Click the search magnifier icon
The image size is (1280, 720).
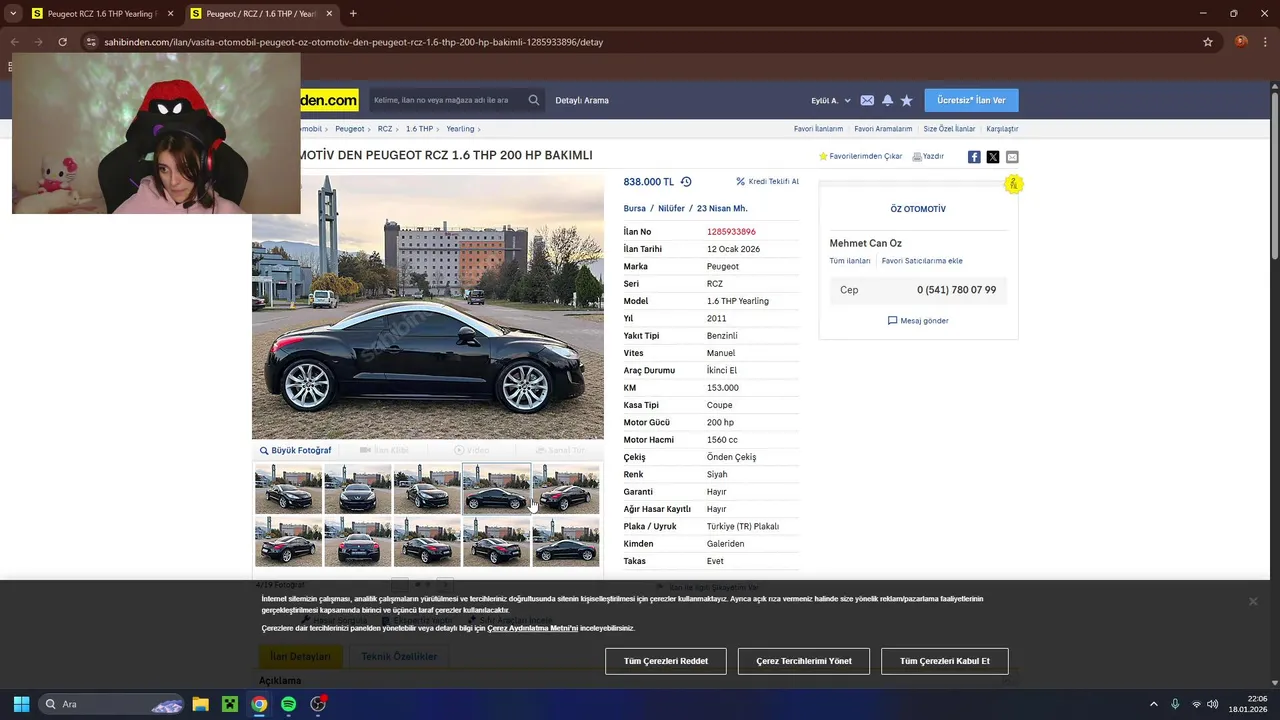tap(534, 100)
